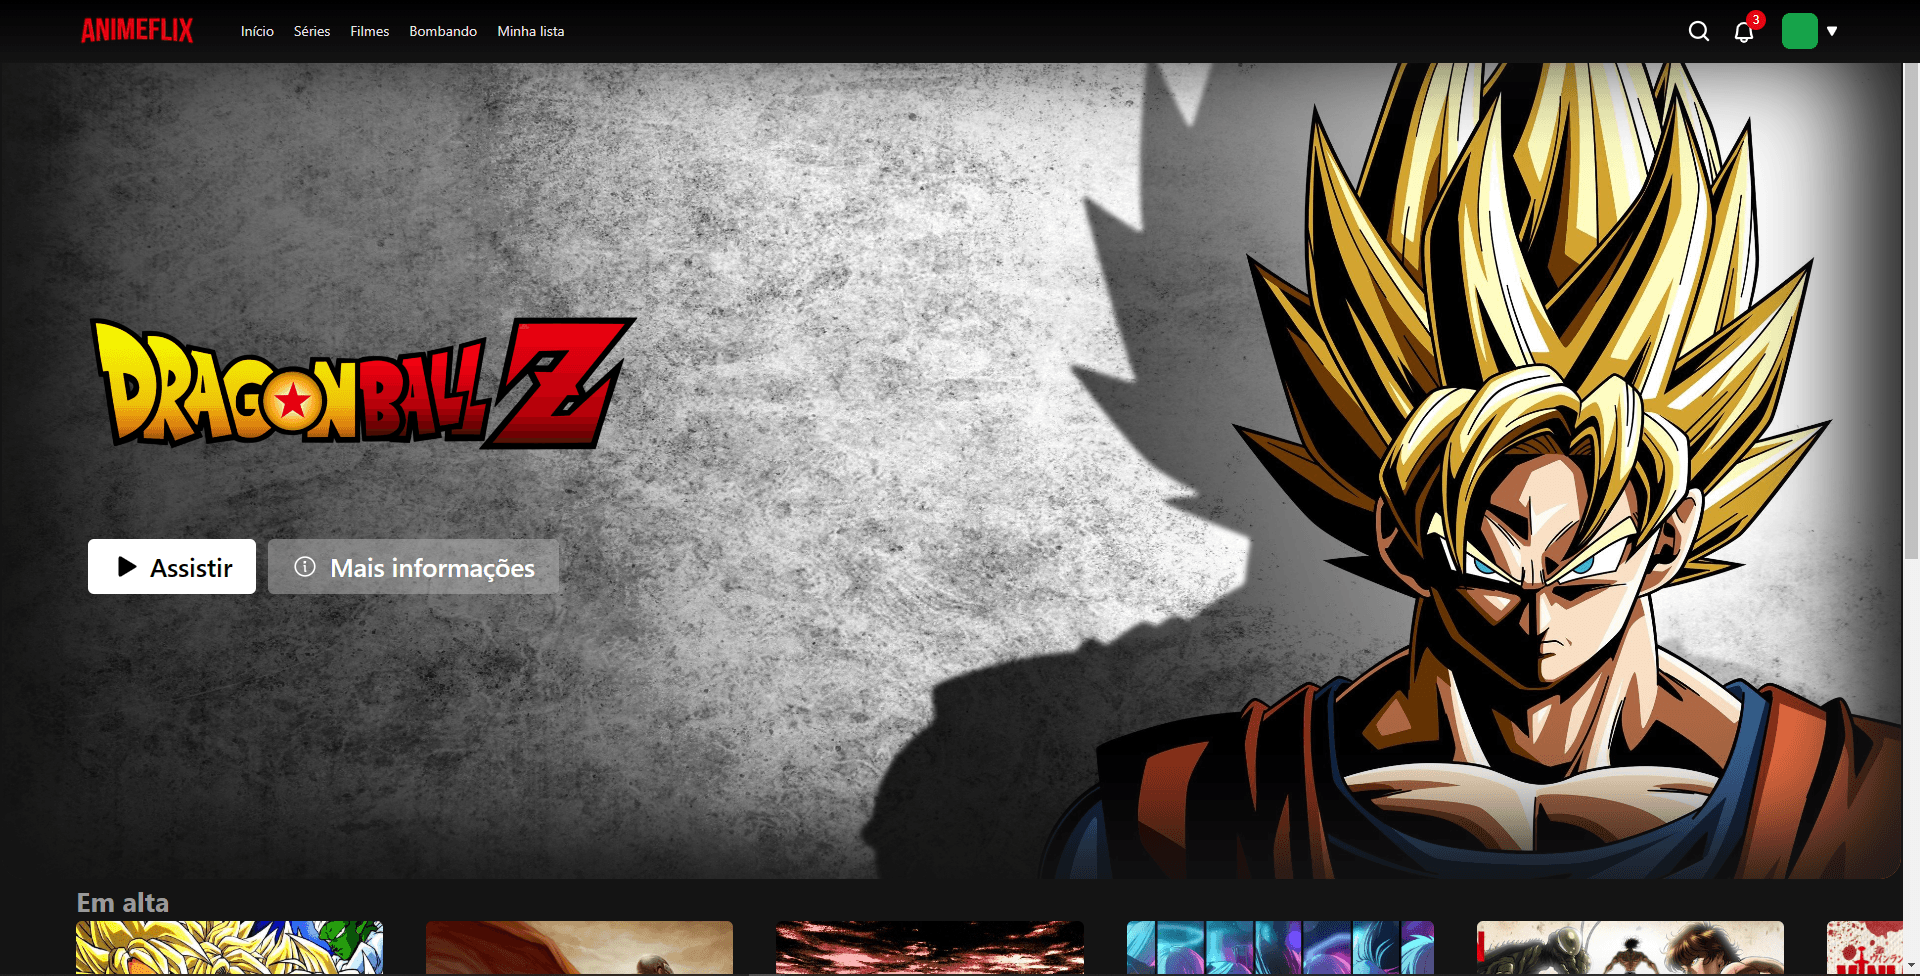
Task: Open the first Em alta thumbnail with yellow-haired characters
Action: pos(229,947)
